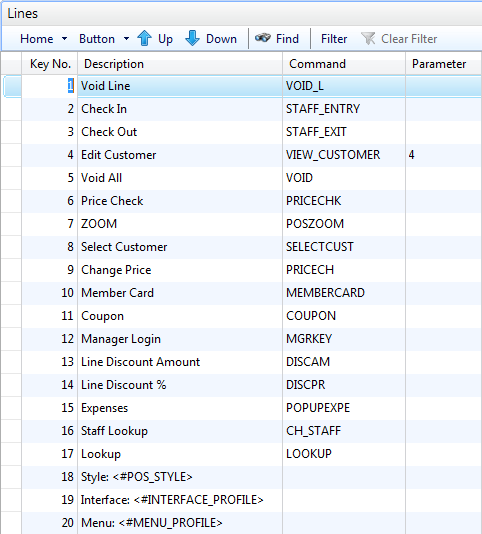Screen dimensions: 482x534
Task: Select the Menu: <#MENU_PROFILE> row
Action: 252,523
